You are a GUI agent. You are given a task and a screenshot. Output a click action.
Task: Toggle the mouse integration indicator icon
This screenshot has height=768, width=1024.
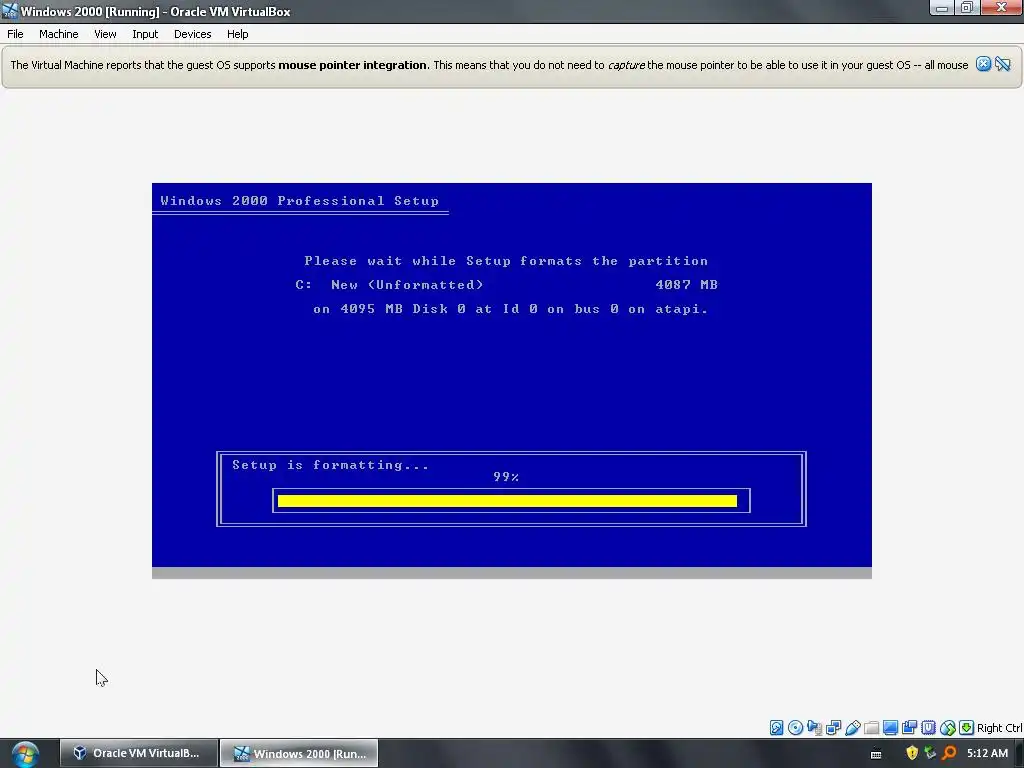pos(948,728)
